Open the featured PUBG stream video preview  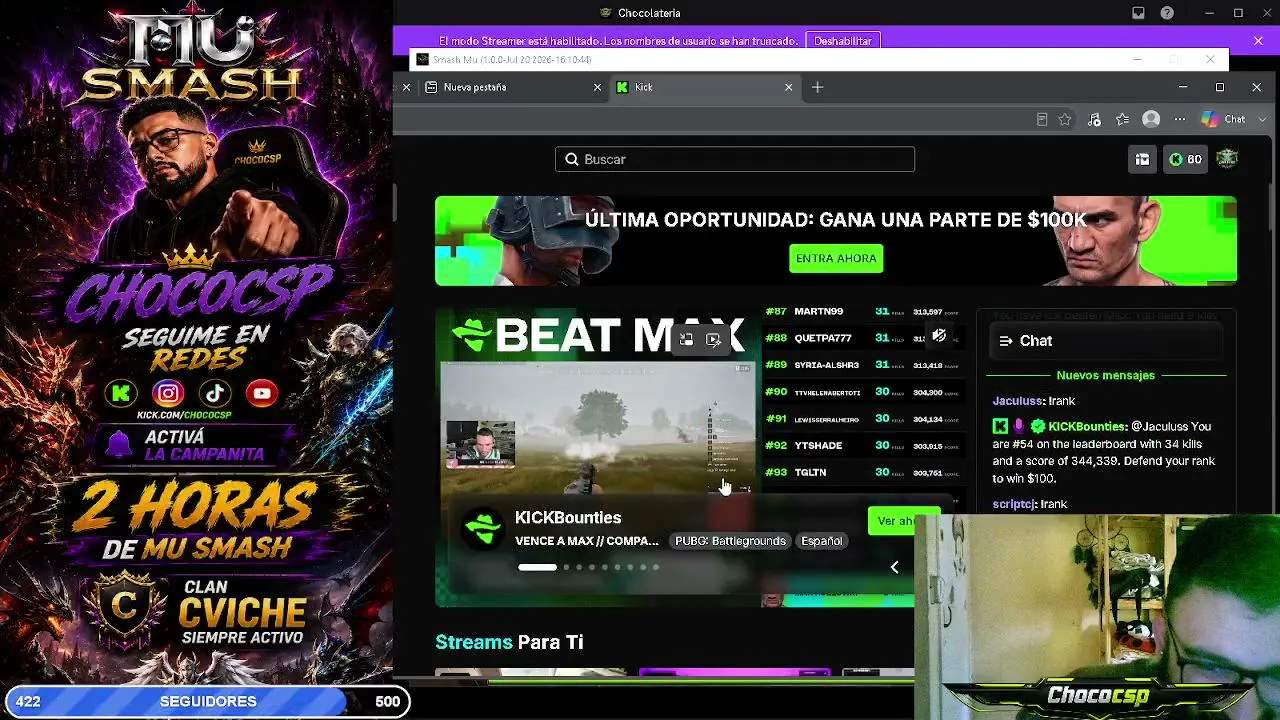(598, 428)
